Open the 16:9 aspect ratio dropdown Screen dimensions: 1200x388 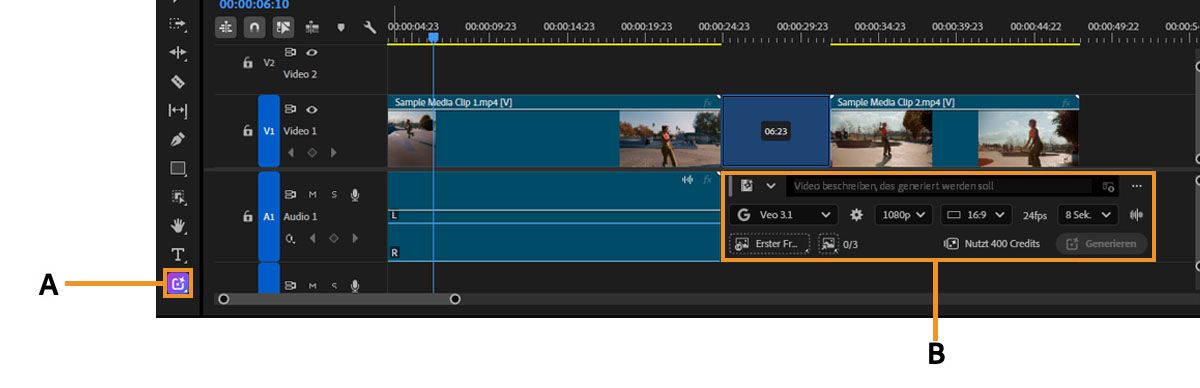[x=975, y=215]
